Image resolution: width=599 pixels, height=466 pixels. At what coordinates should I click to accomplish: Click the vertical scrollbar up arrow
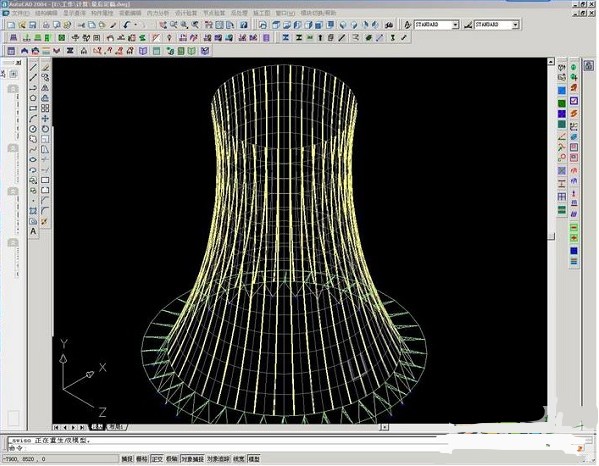[551, 61]
